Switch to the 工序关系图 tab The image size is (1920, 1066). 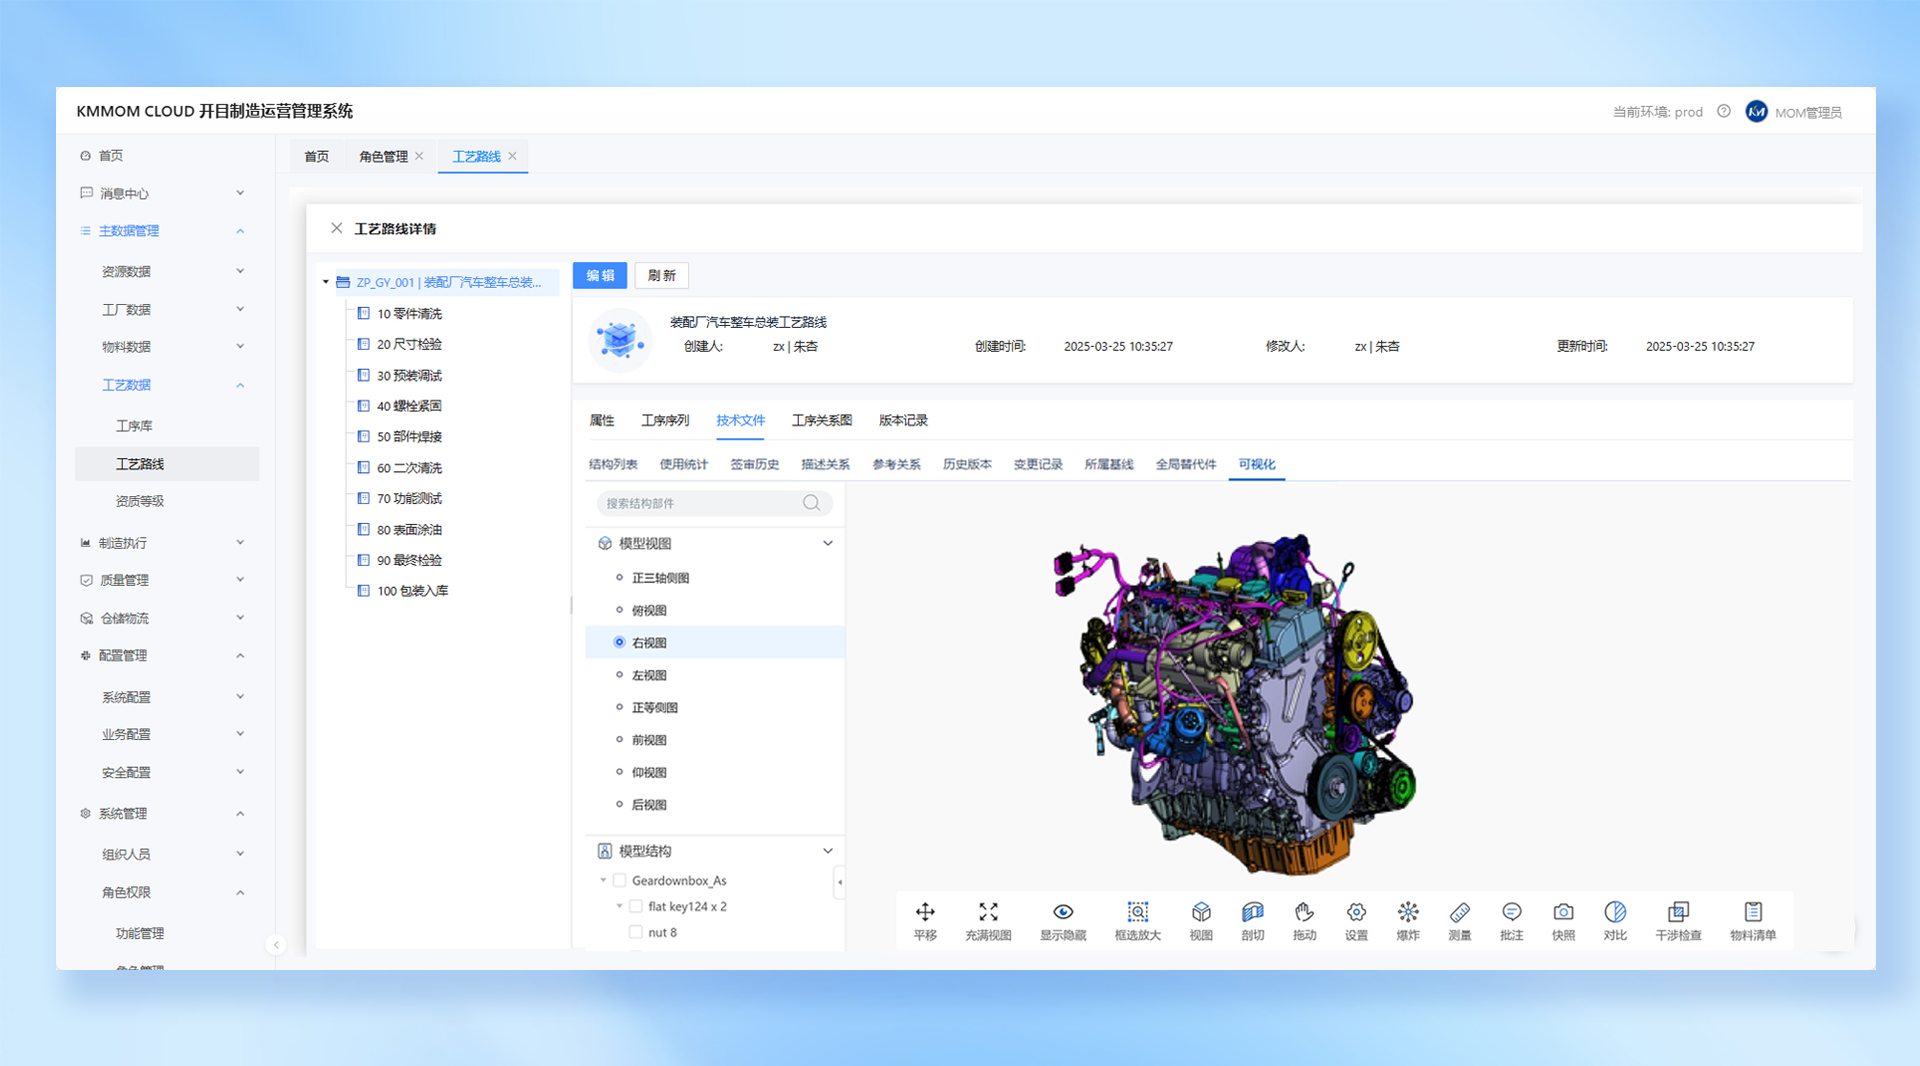pos(821,420)
